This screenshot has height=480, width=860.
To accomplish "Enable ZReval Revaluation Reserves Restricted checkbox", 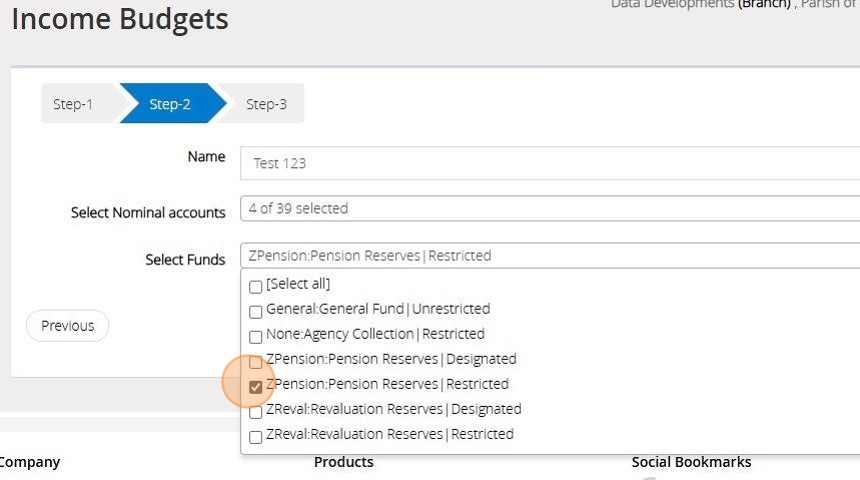I will pos(256,436).
